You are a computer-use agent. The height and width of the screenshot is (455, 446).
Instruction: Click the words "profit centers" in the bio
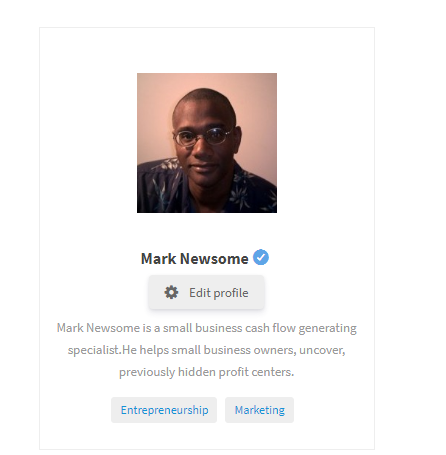pos(255,372)
